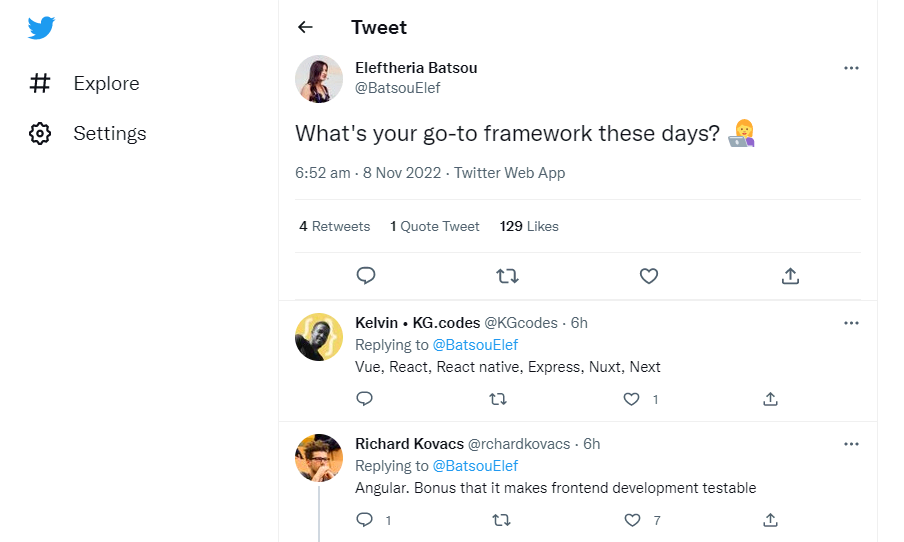Open more options on Eleftheria's tweet
The height and width of the screenshot is (542, 904).
tap(851, 68)
